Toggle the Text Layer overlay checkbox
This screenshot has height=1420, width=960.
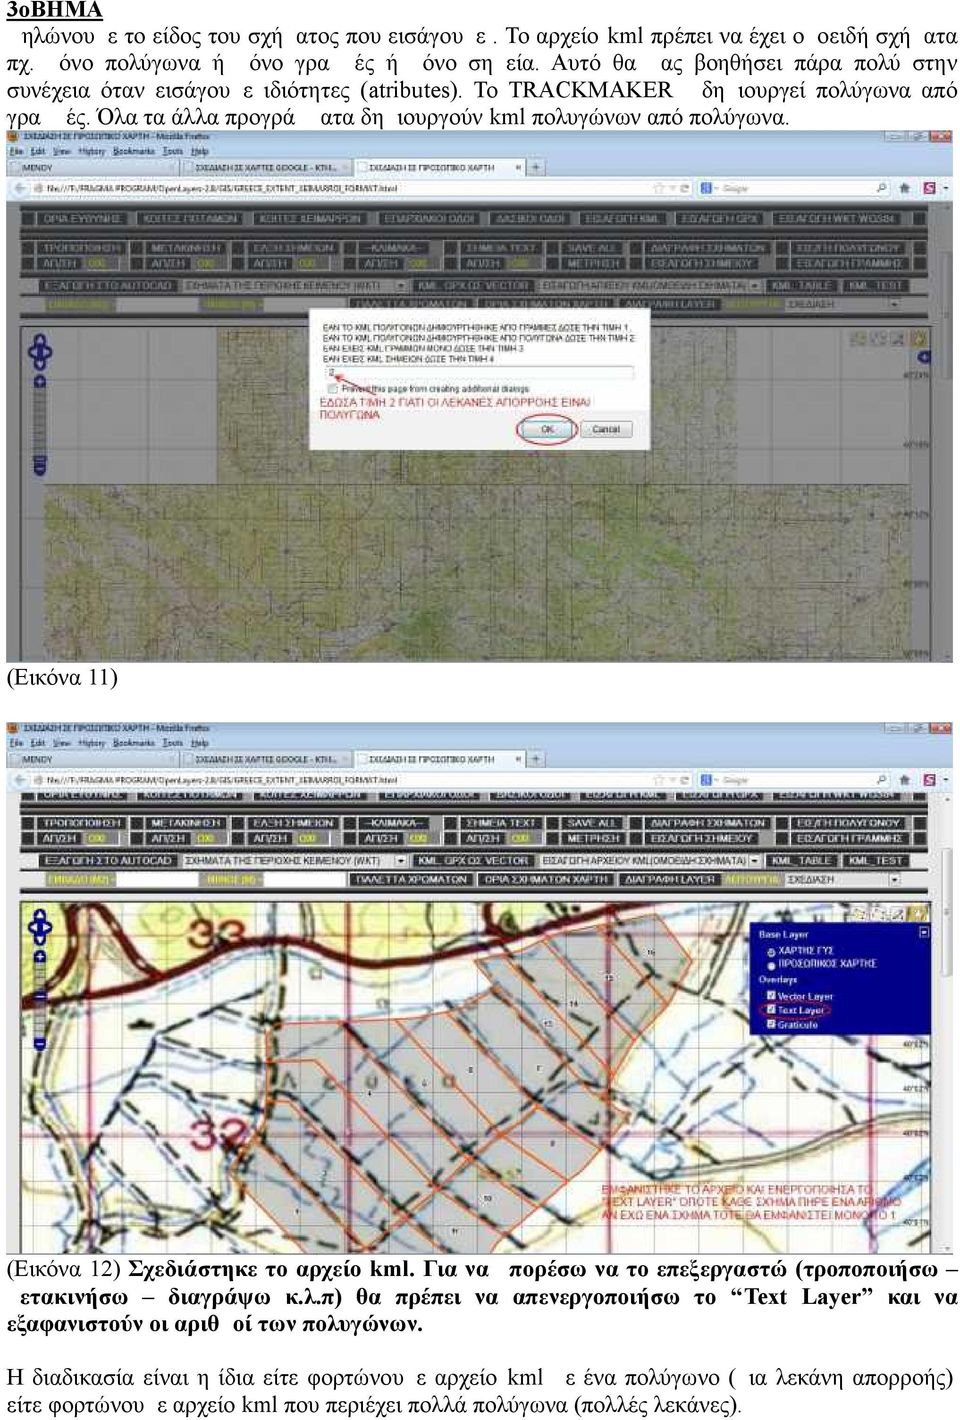tap(771, 1010)
